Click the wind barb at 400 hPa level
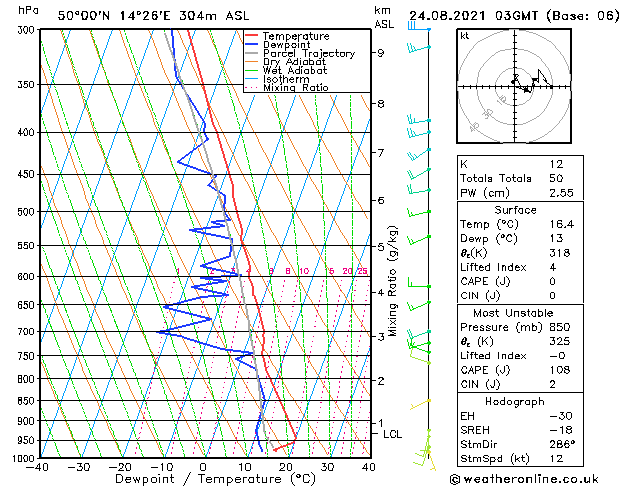This screenshot has width=629, height=486. point(419,132)
